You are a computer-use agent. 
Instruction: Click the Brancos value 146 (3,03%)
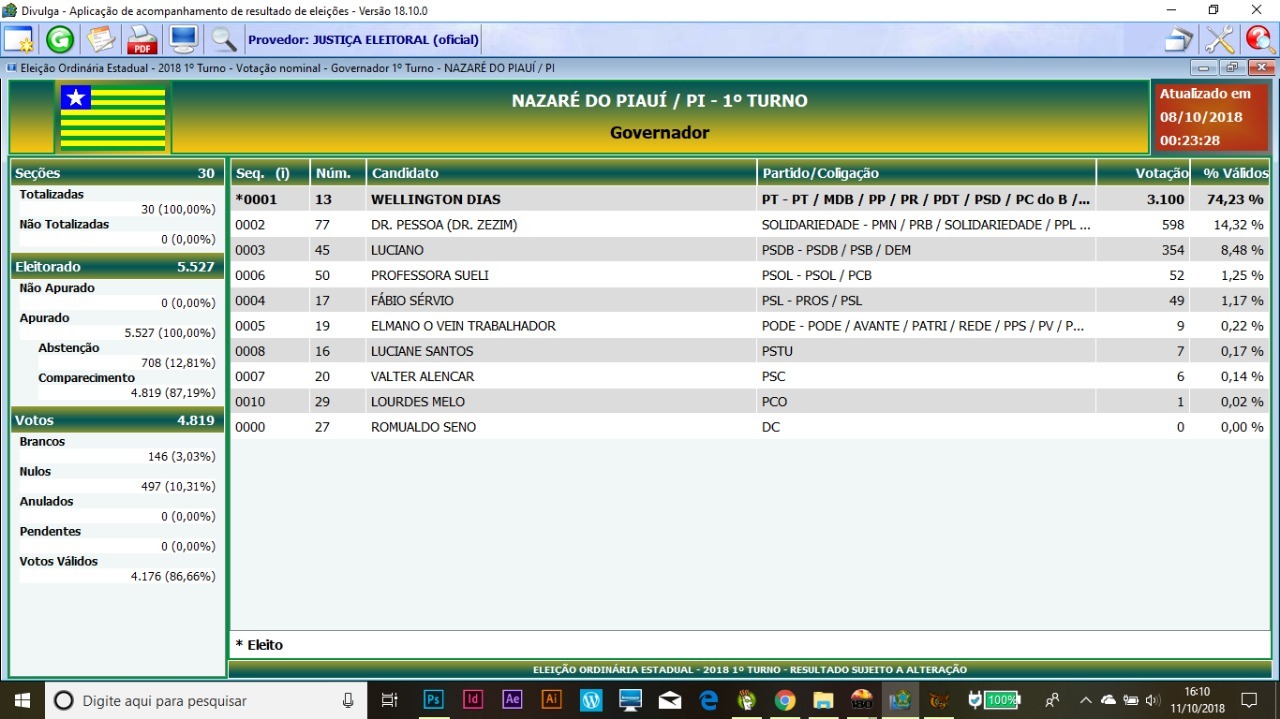pyautogui.click(x=181, y=456)
